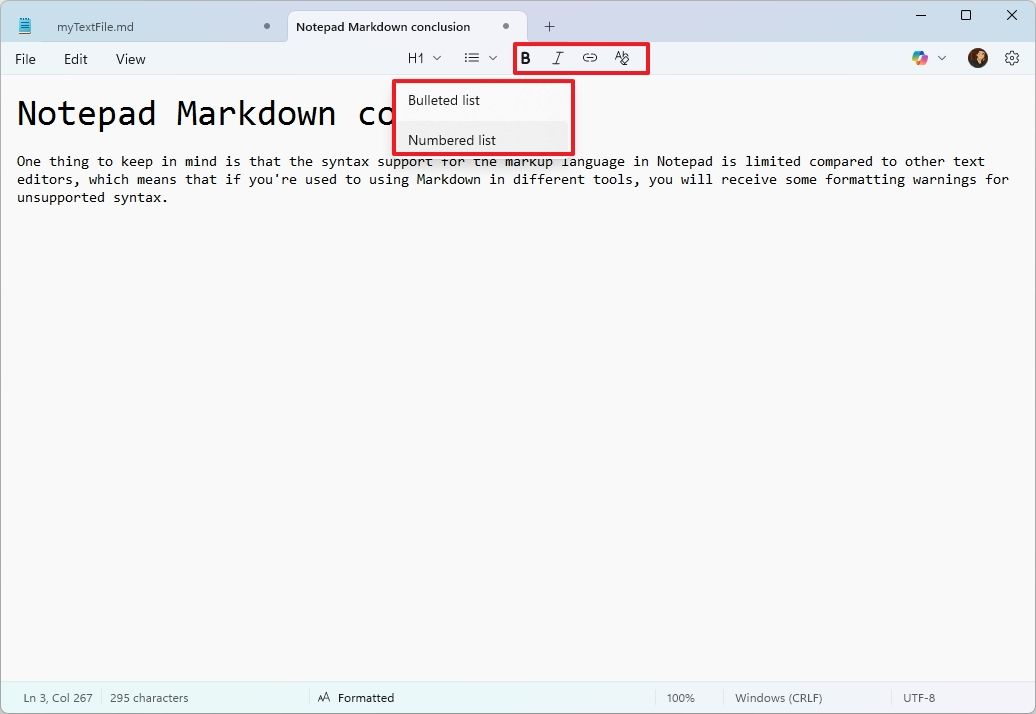Open Copilot from the toolbar

[x=918, y=58]
